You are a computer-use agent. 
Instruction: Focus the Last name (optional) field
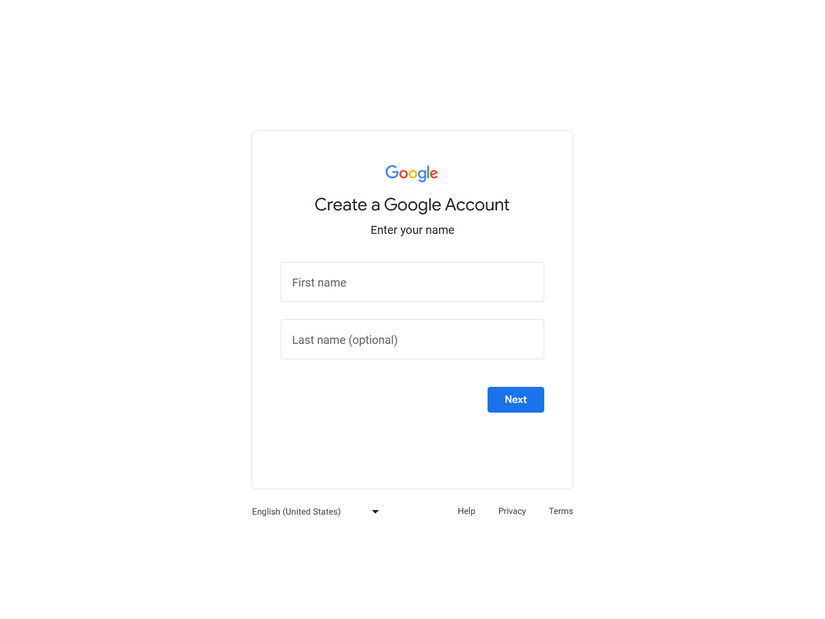(412, 340)
